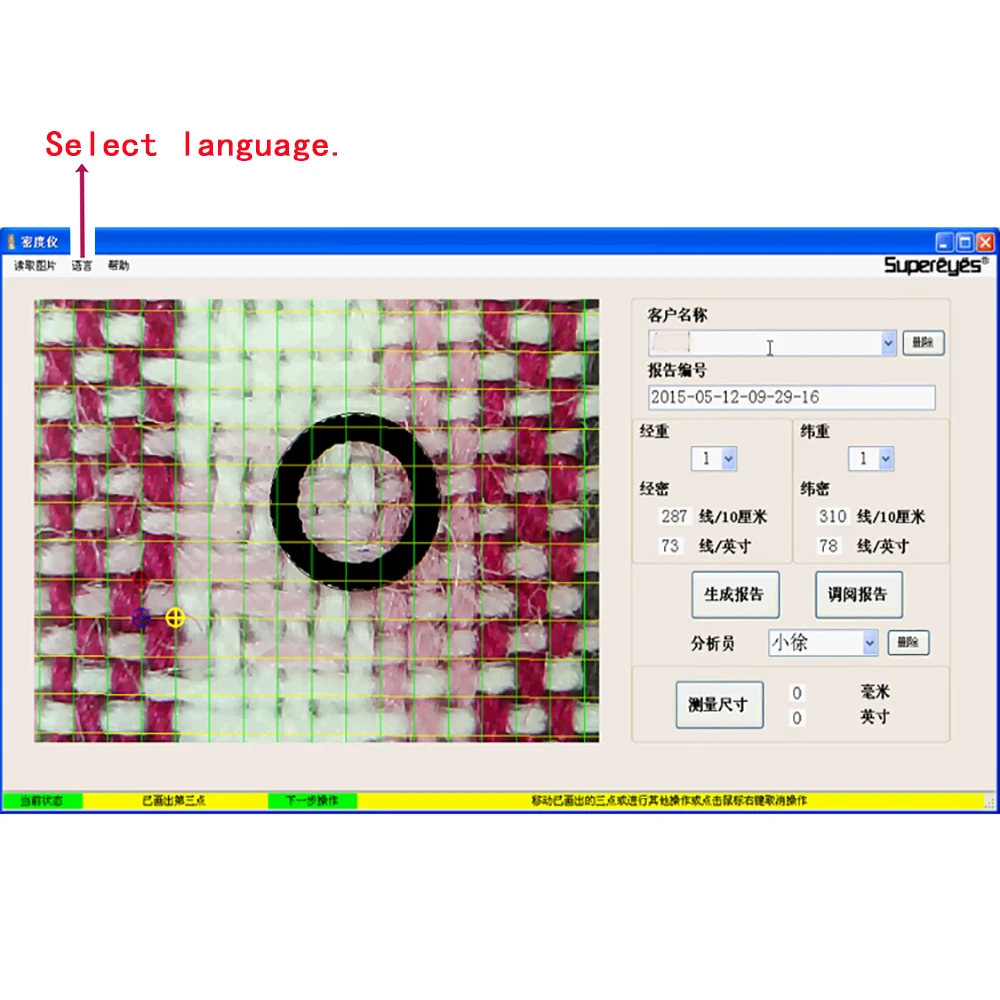Click 删除 next to customer name
This screenshot has height=1000, width=1000.
[x=923, y=342]
